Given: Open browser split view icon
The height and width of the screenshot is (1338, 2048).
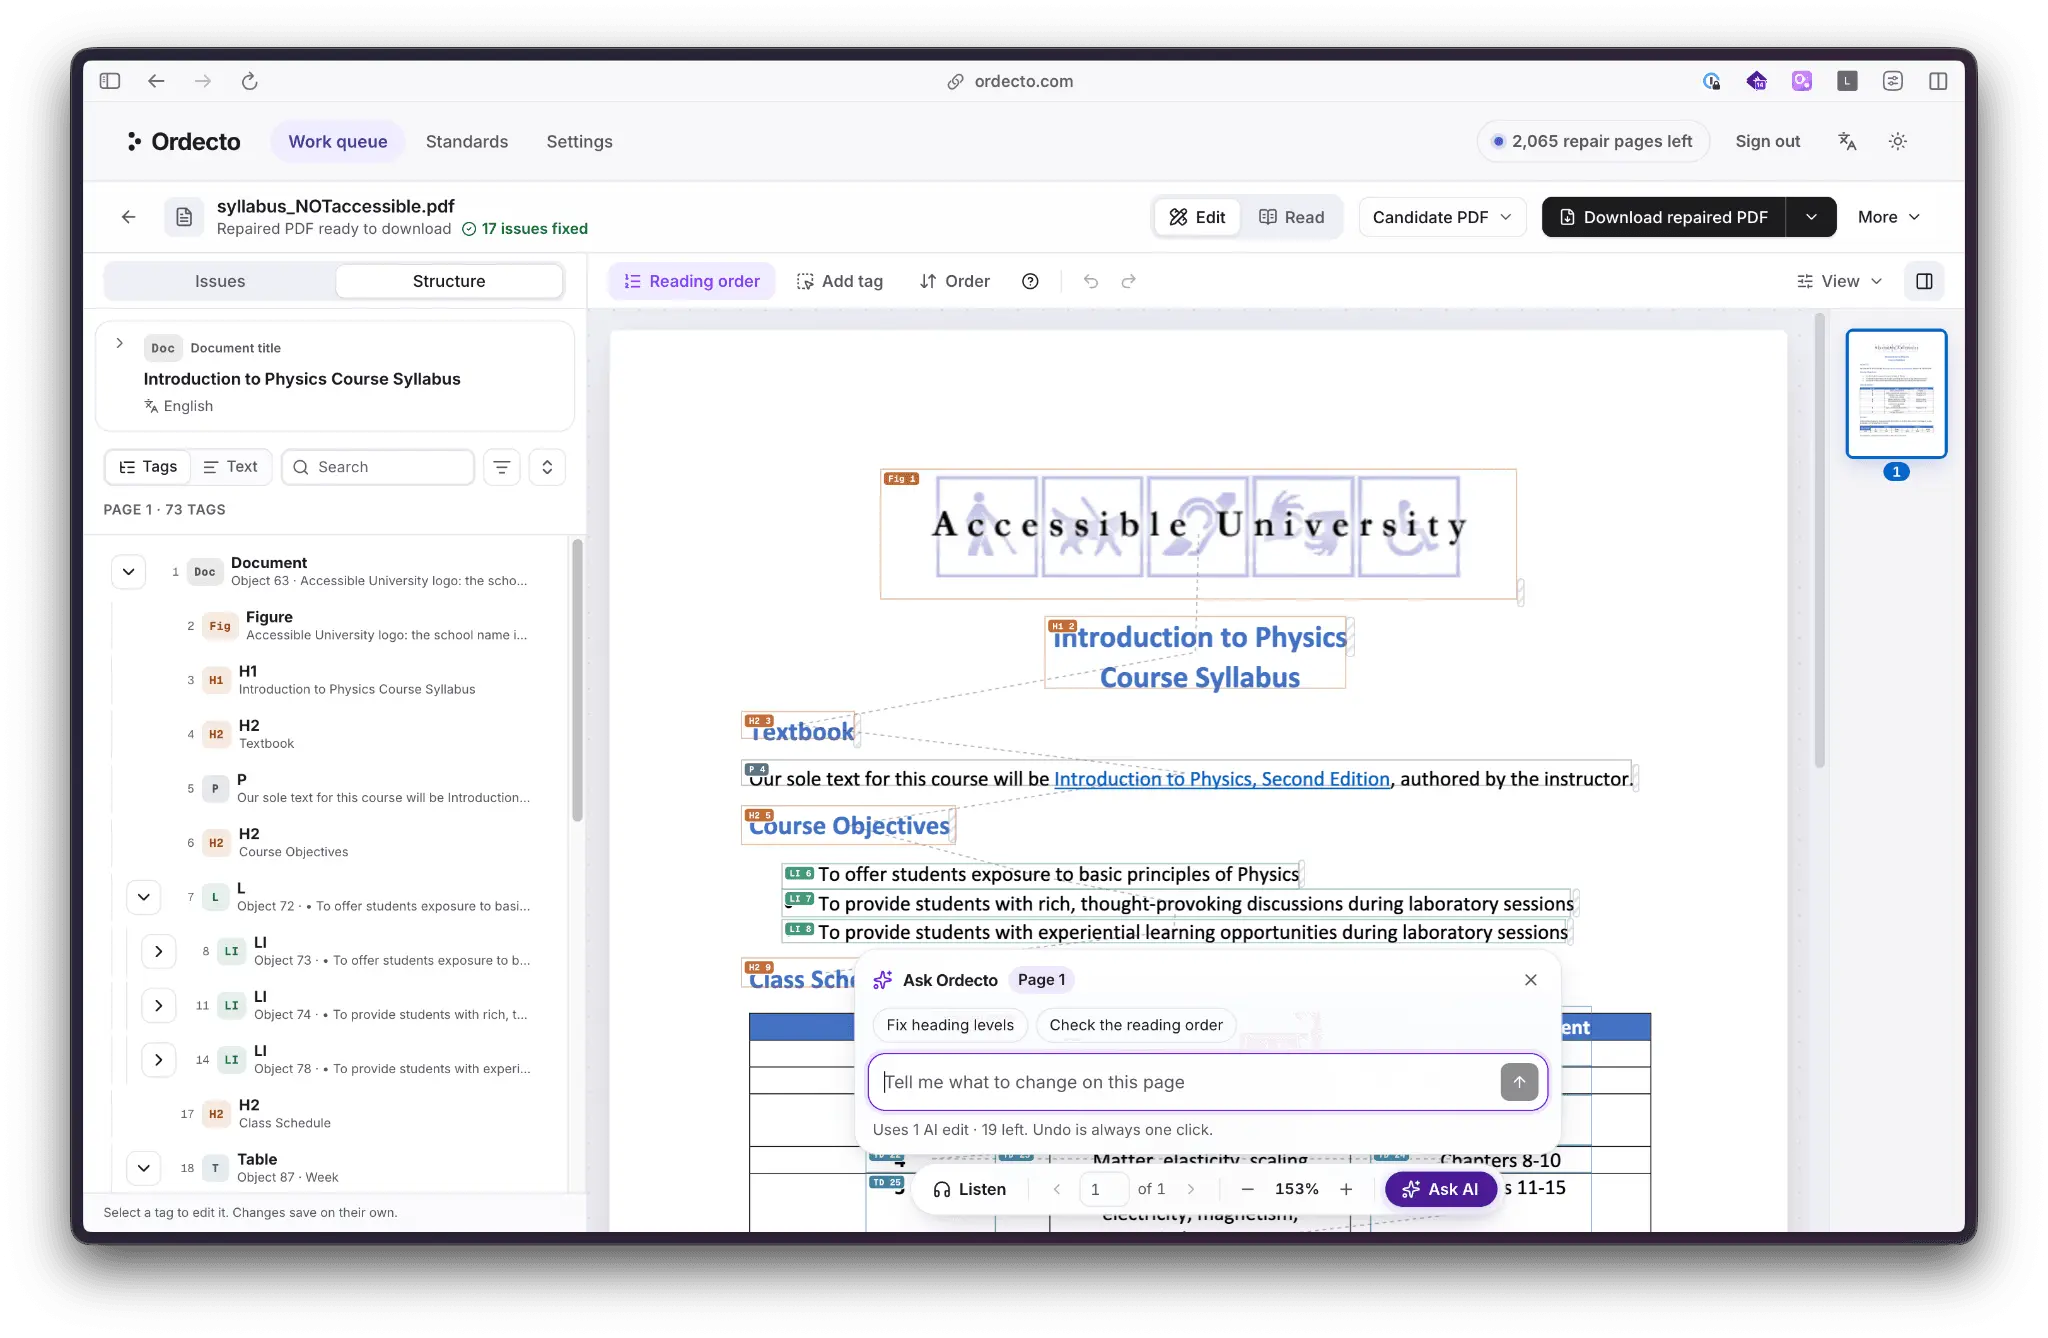Looking at the screenshot, I should tap(1938, 81).
